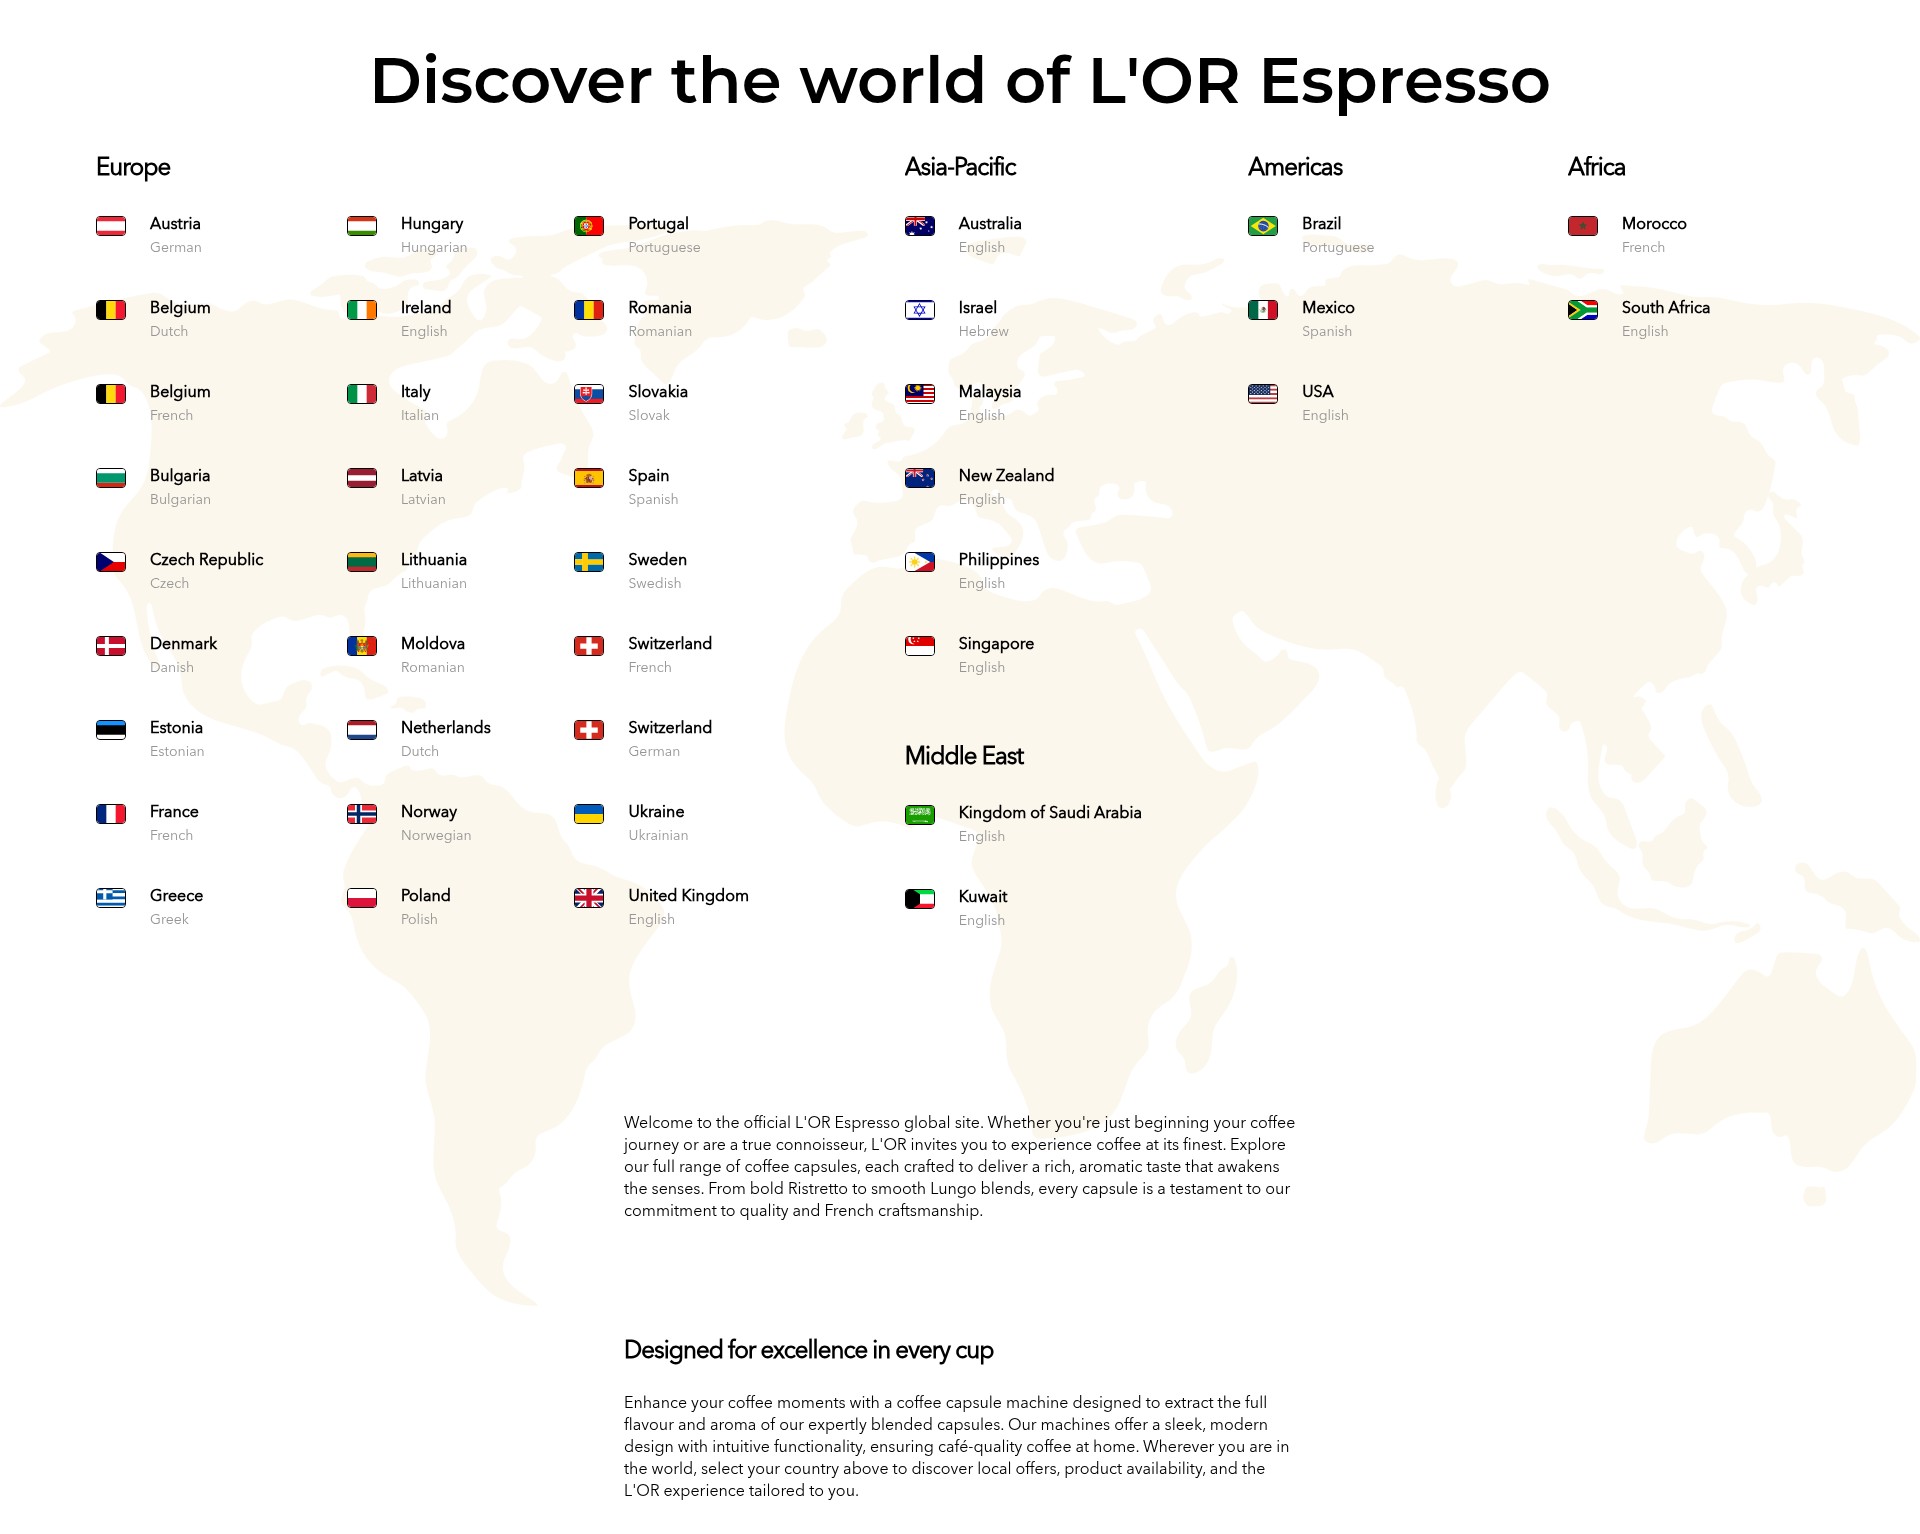Image resolution: width=1920 pixels, height=1534 pixels.
Task: Click the Moldova flag icon
Action: [x=362, y=646]
